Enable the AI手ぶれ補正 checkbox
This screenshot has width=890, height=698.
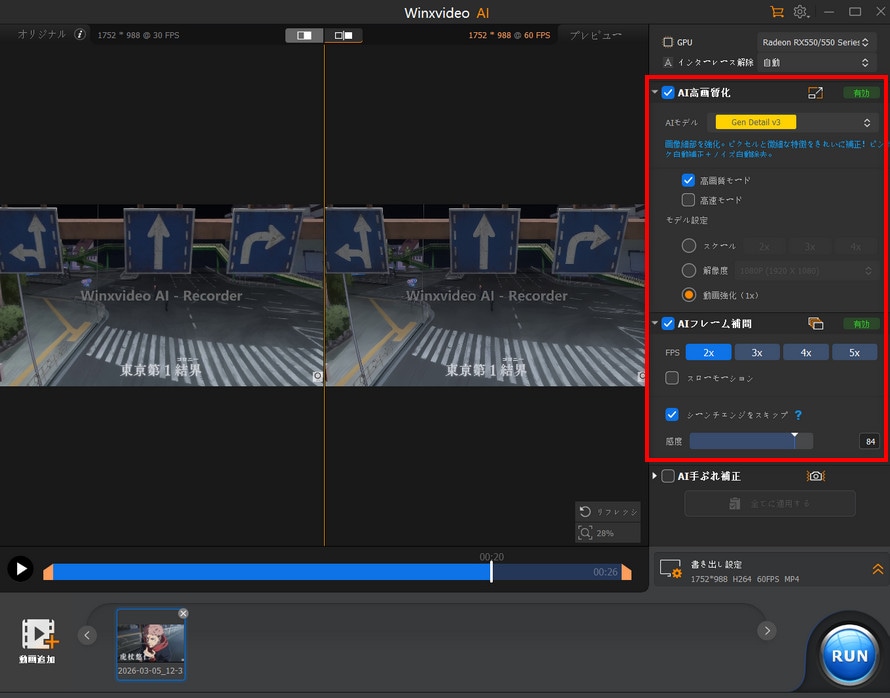point(668,477)
